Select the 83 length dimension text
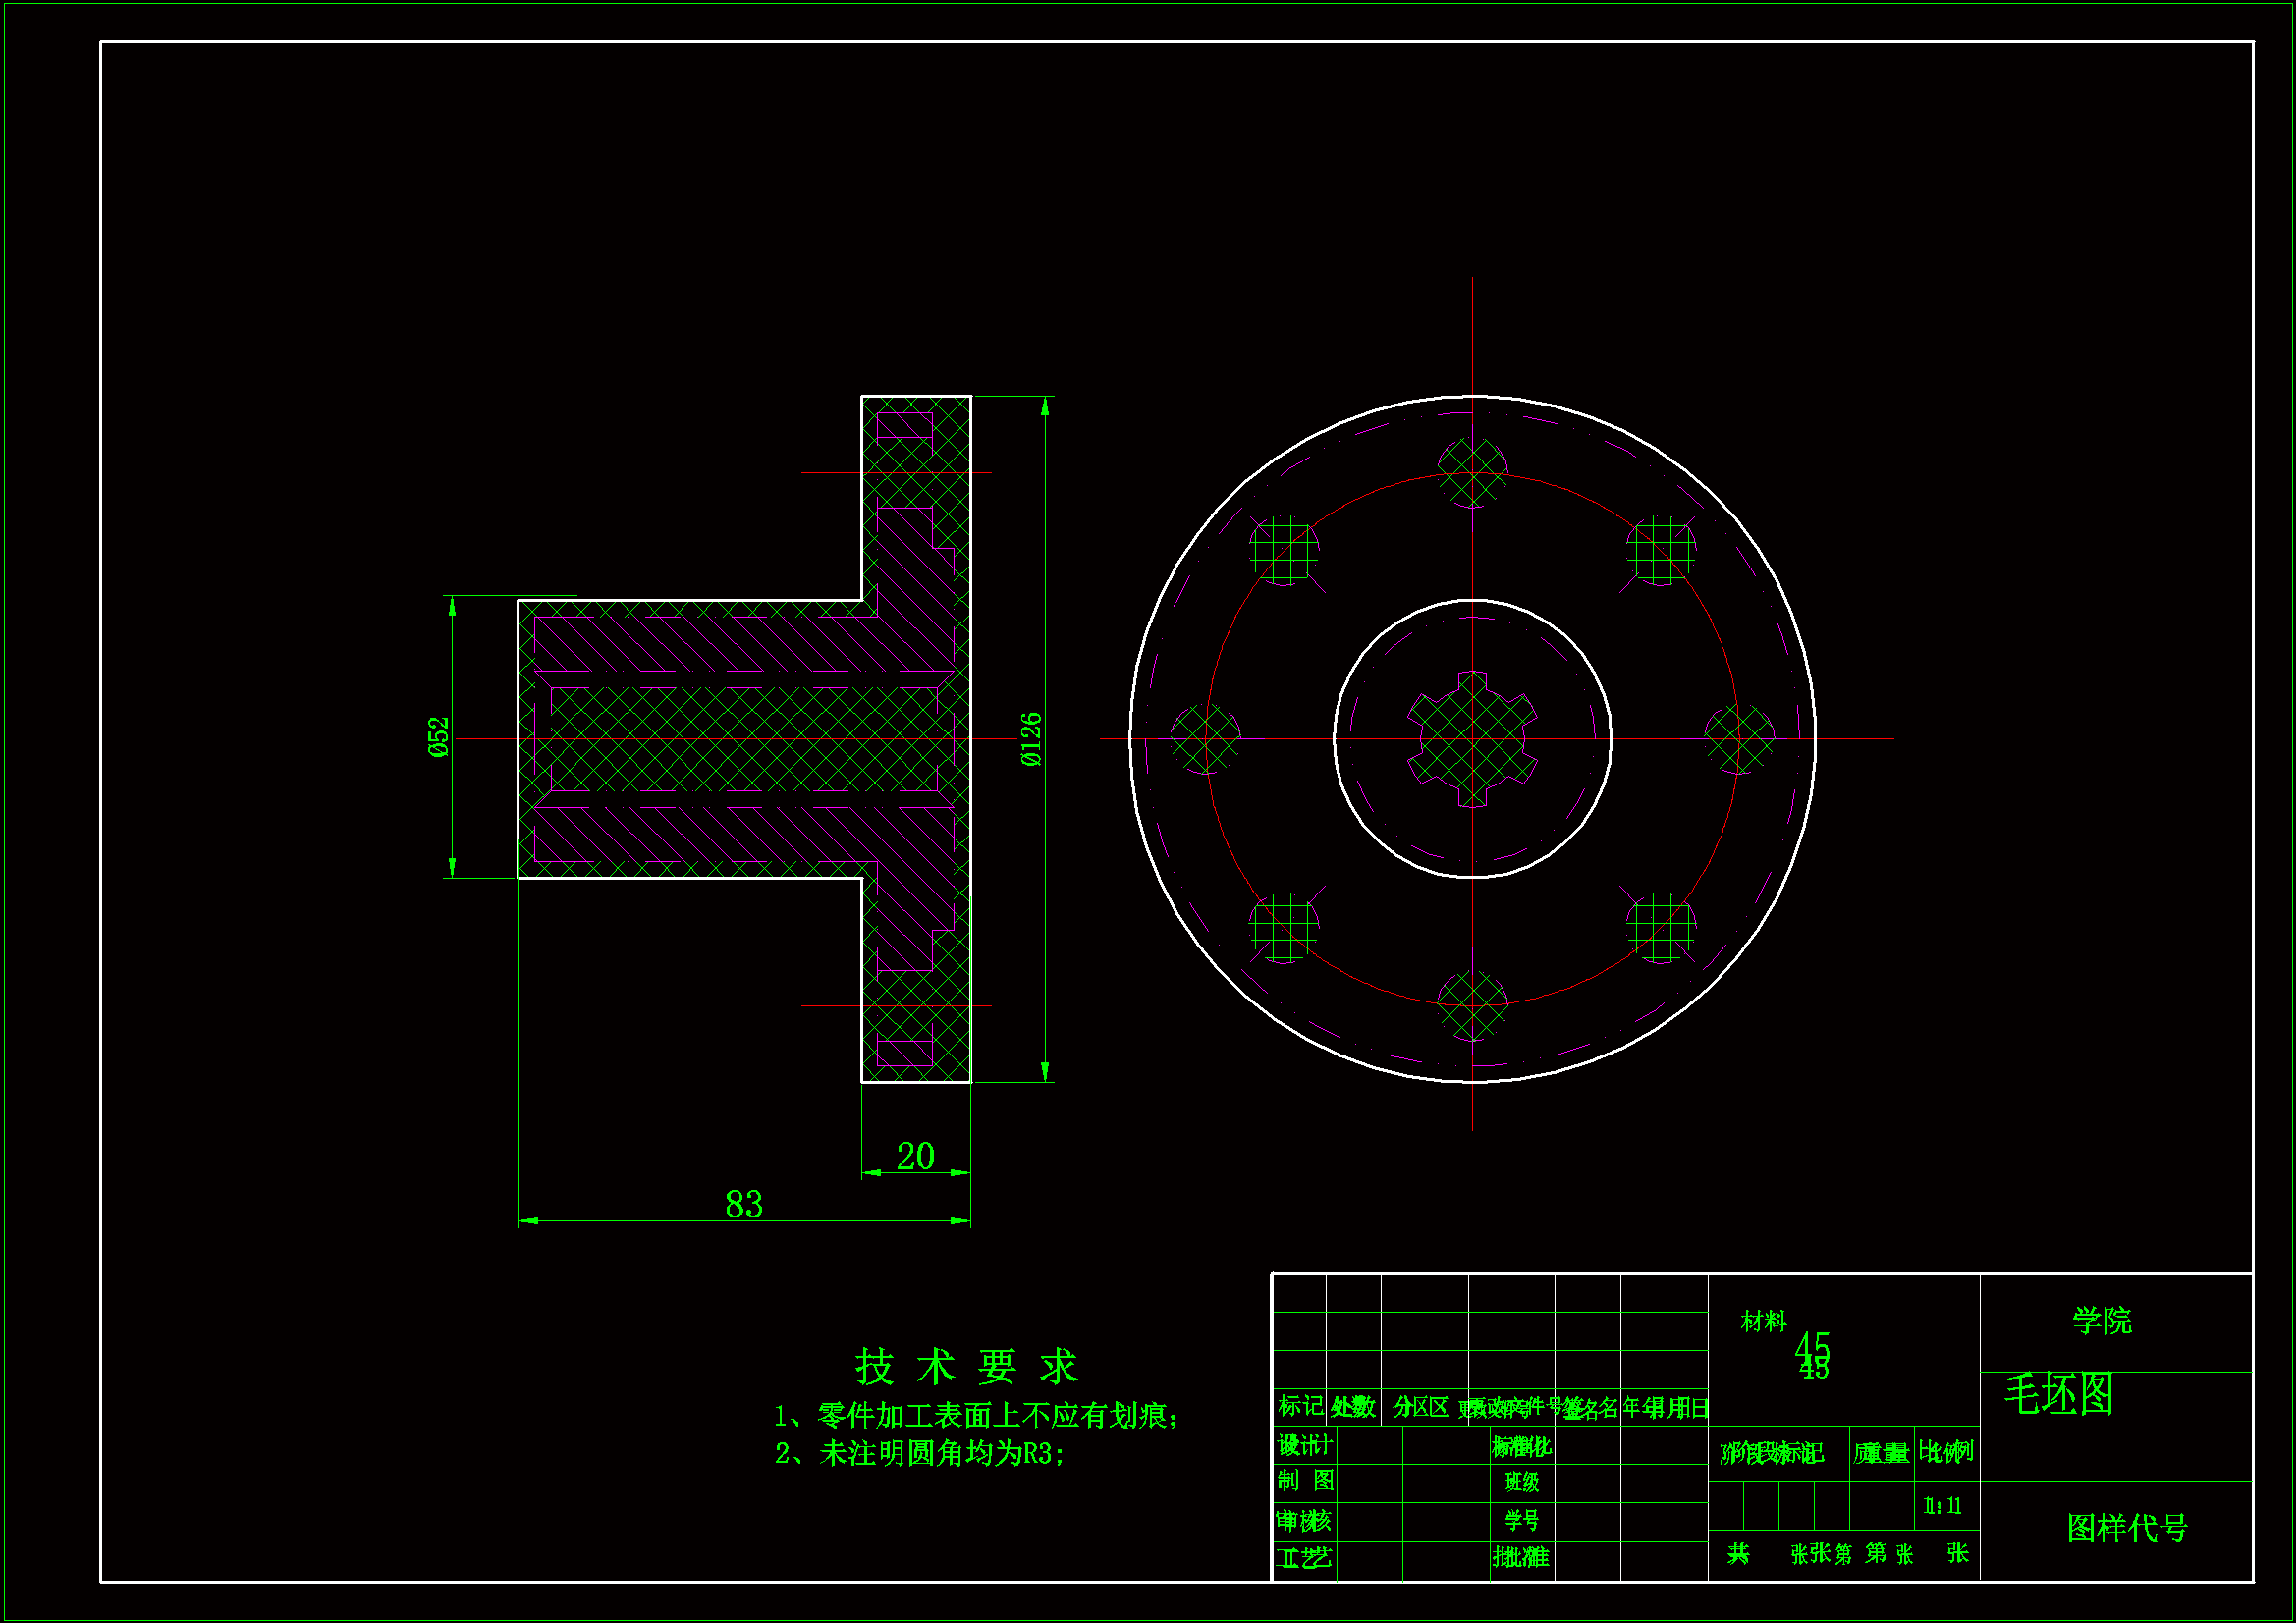Screen dimensions: 2296x1623 [743, 1204]
